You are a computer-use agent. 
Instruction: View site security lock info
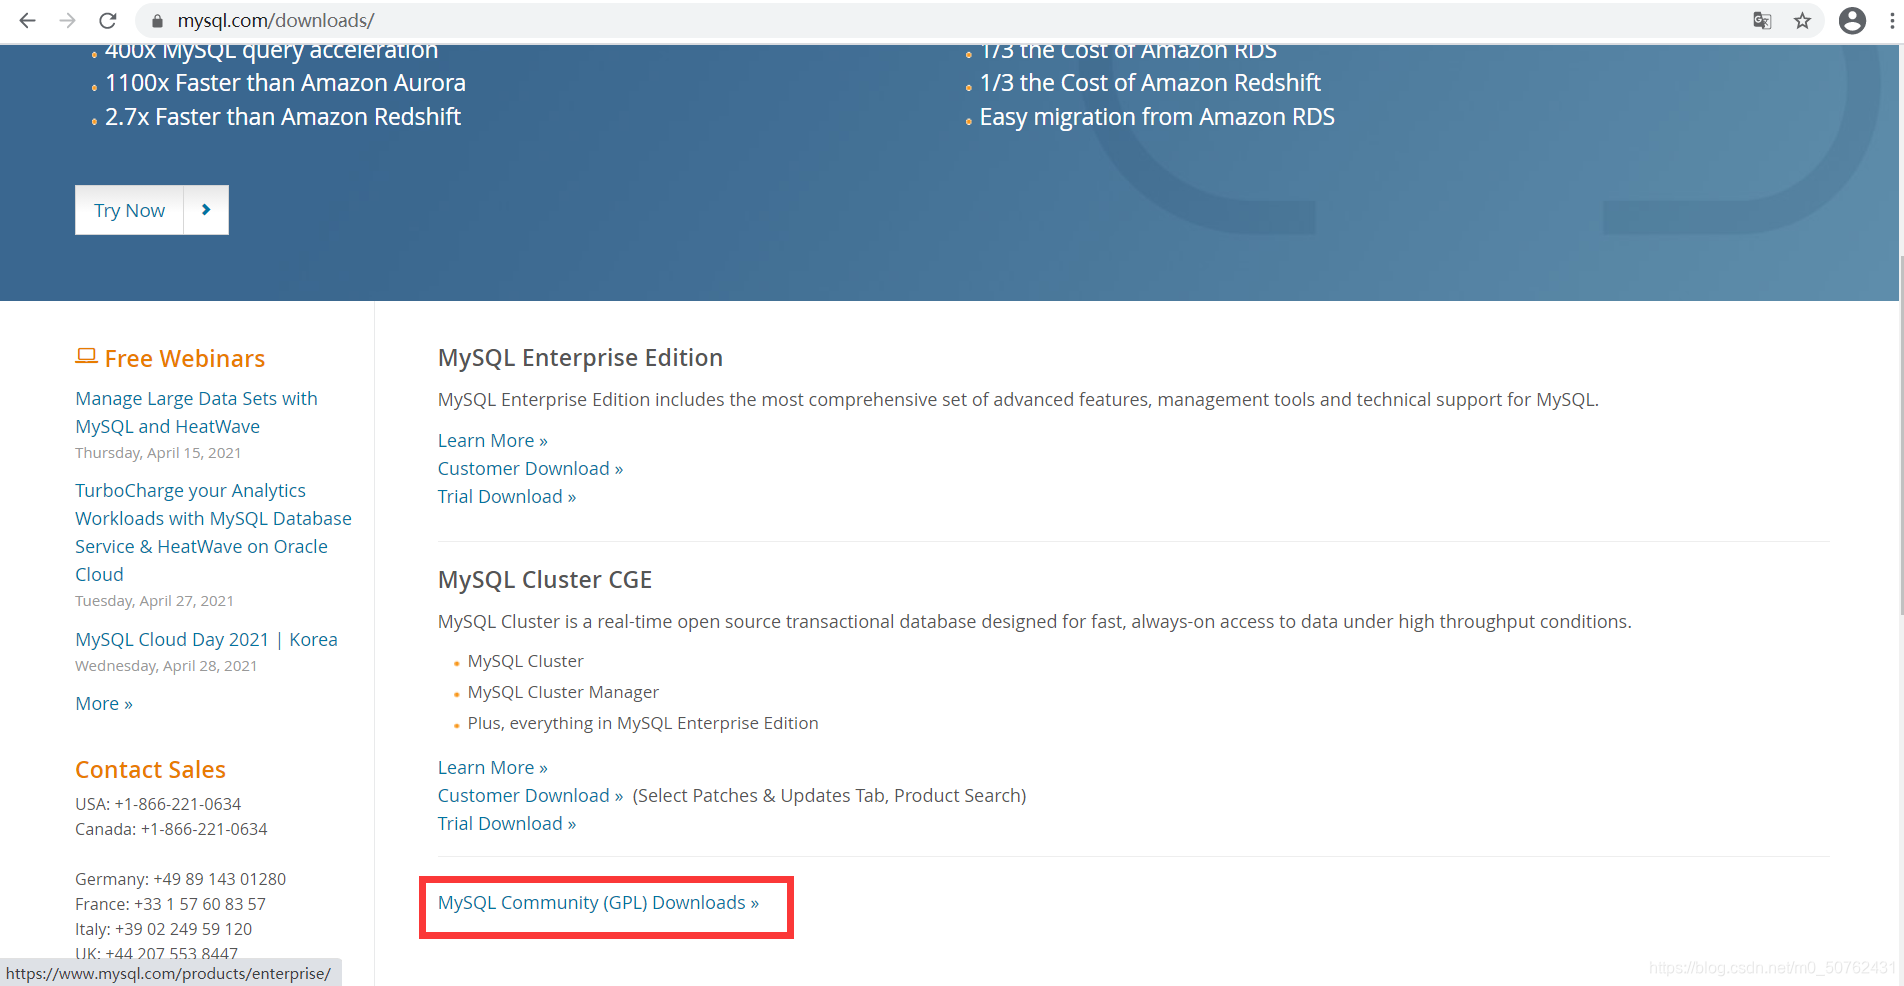157,20
